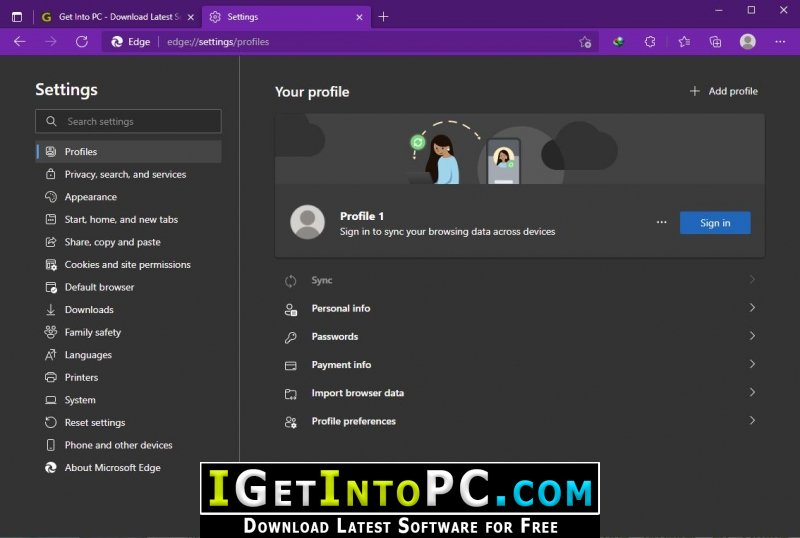Click the Passwords label
Screen dimensions: 800x538
click(335, 337)
